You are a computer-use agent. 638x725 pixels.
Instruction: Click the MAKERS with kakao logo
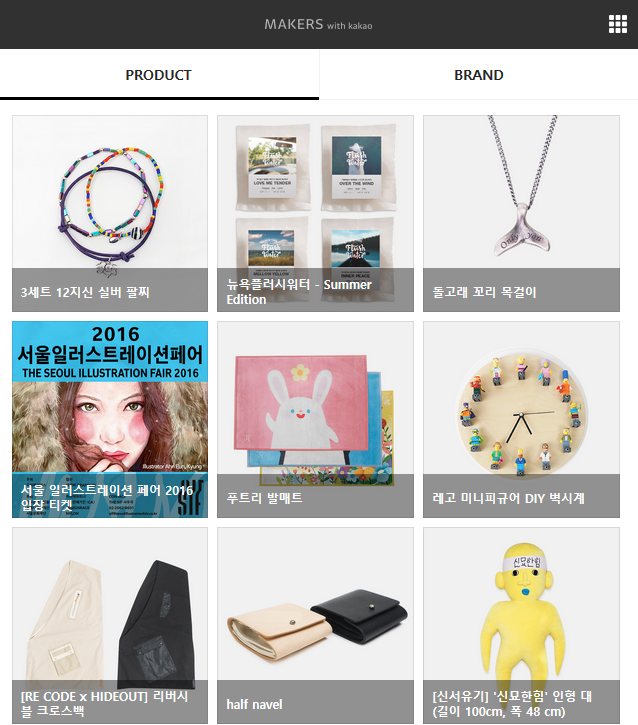(x=318, y=24)
